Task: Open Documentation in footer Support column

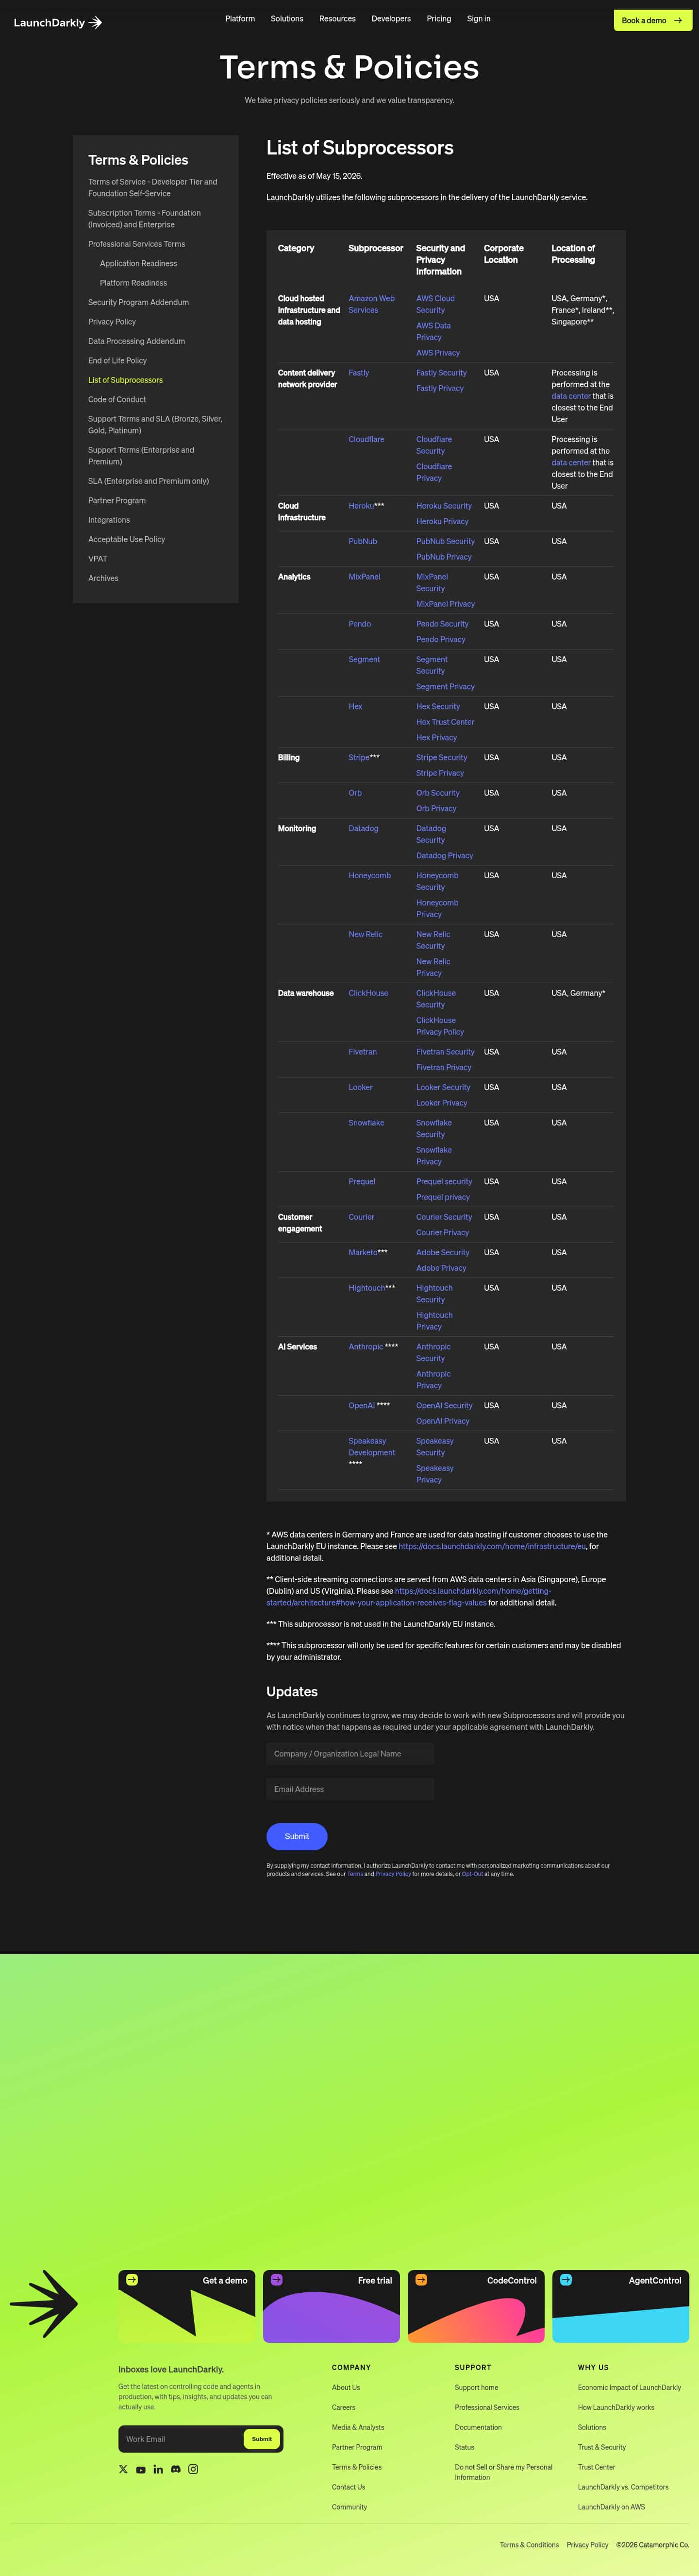Action: [x=478, y=2427]
